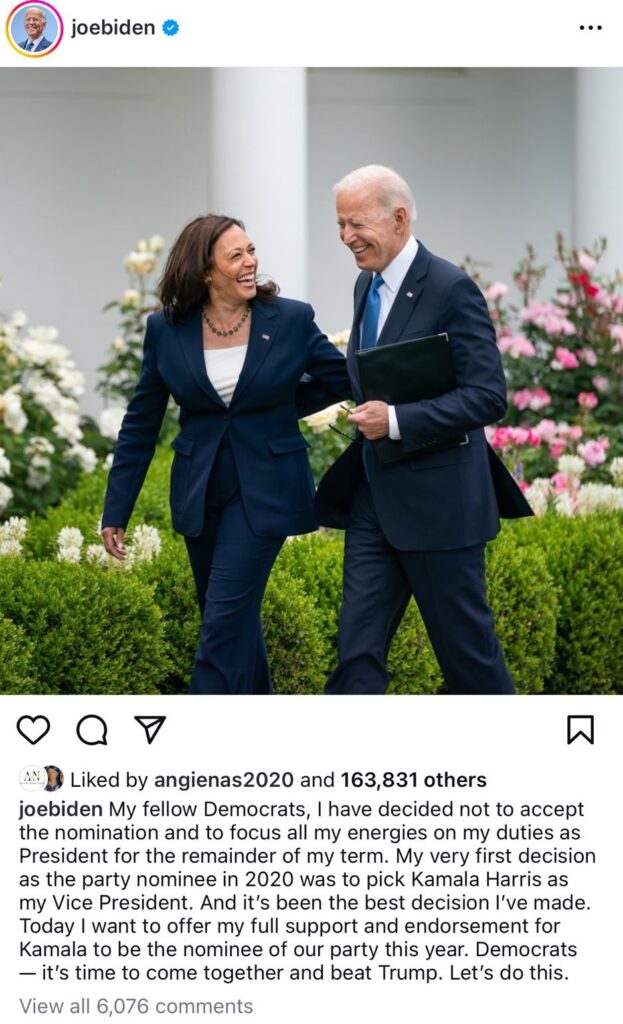Tap the white column in the photo background
The height and width of the screenshot is (1024, 623).
[260, 176]
